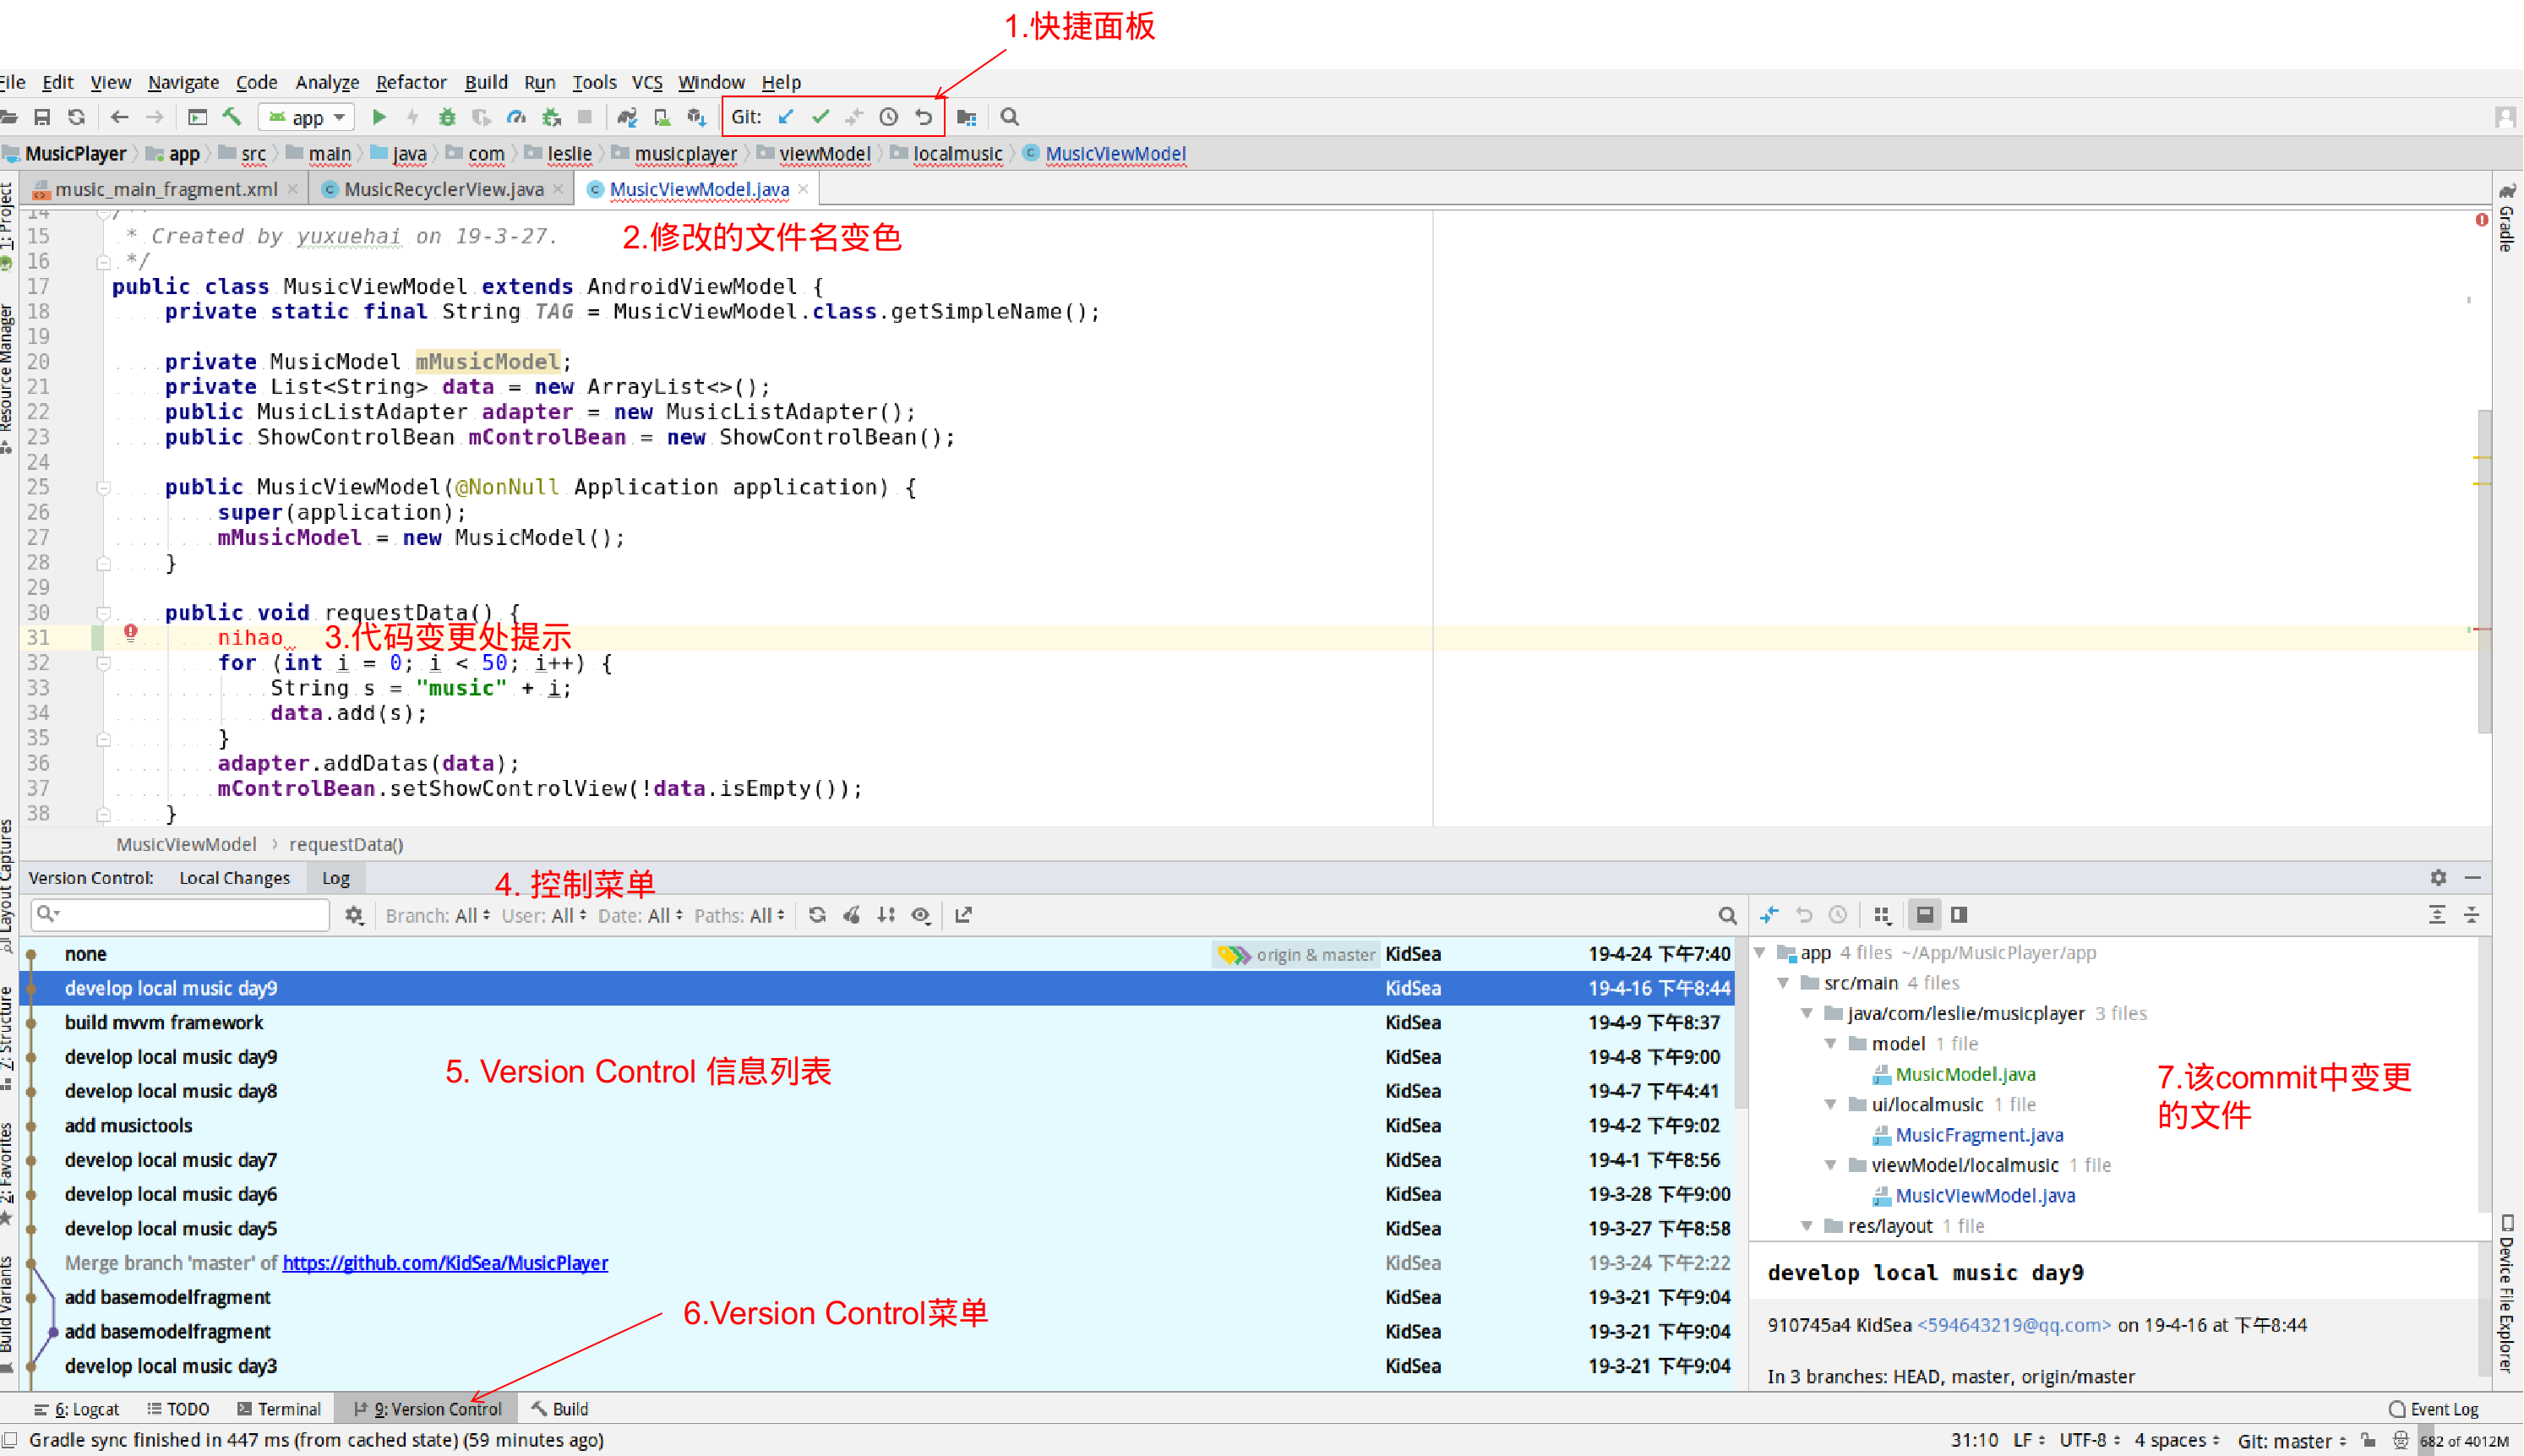The width and height of the screenshot is (2524, 1456).
Task: Open Git show history clock icon
Action: click(x=888, y=117)
